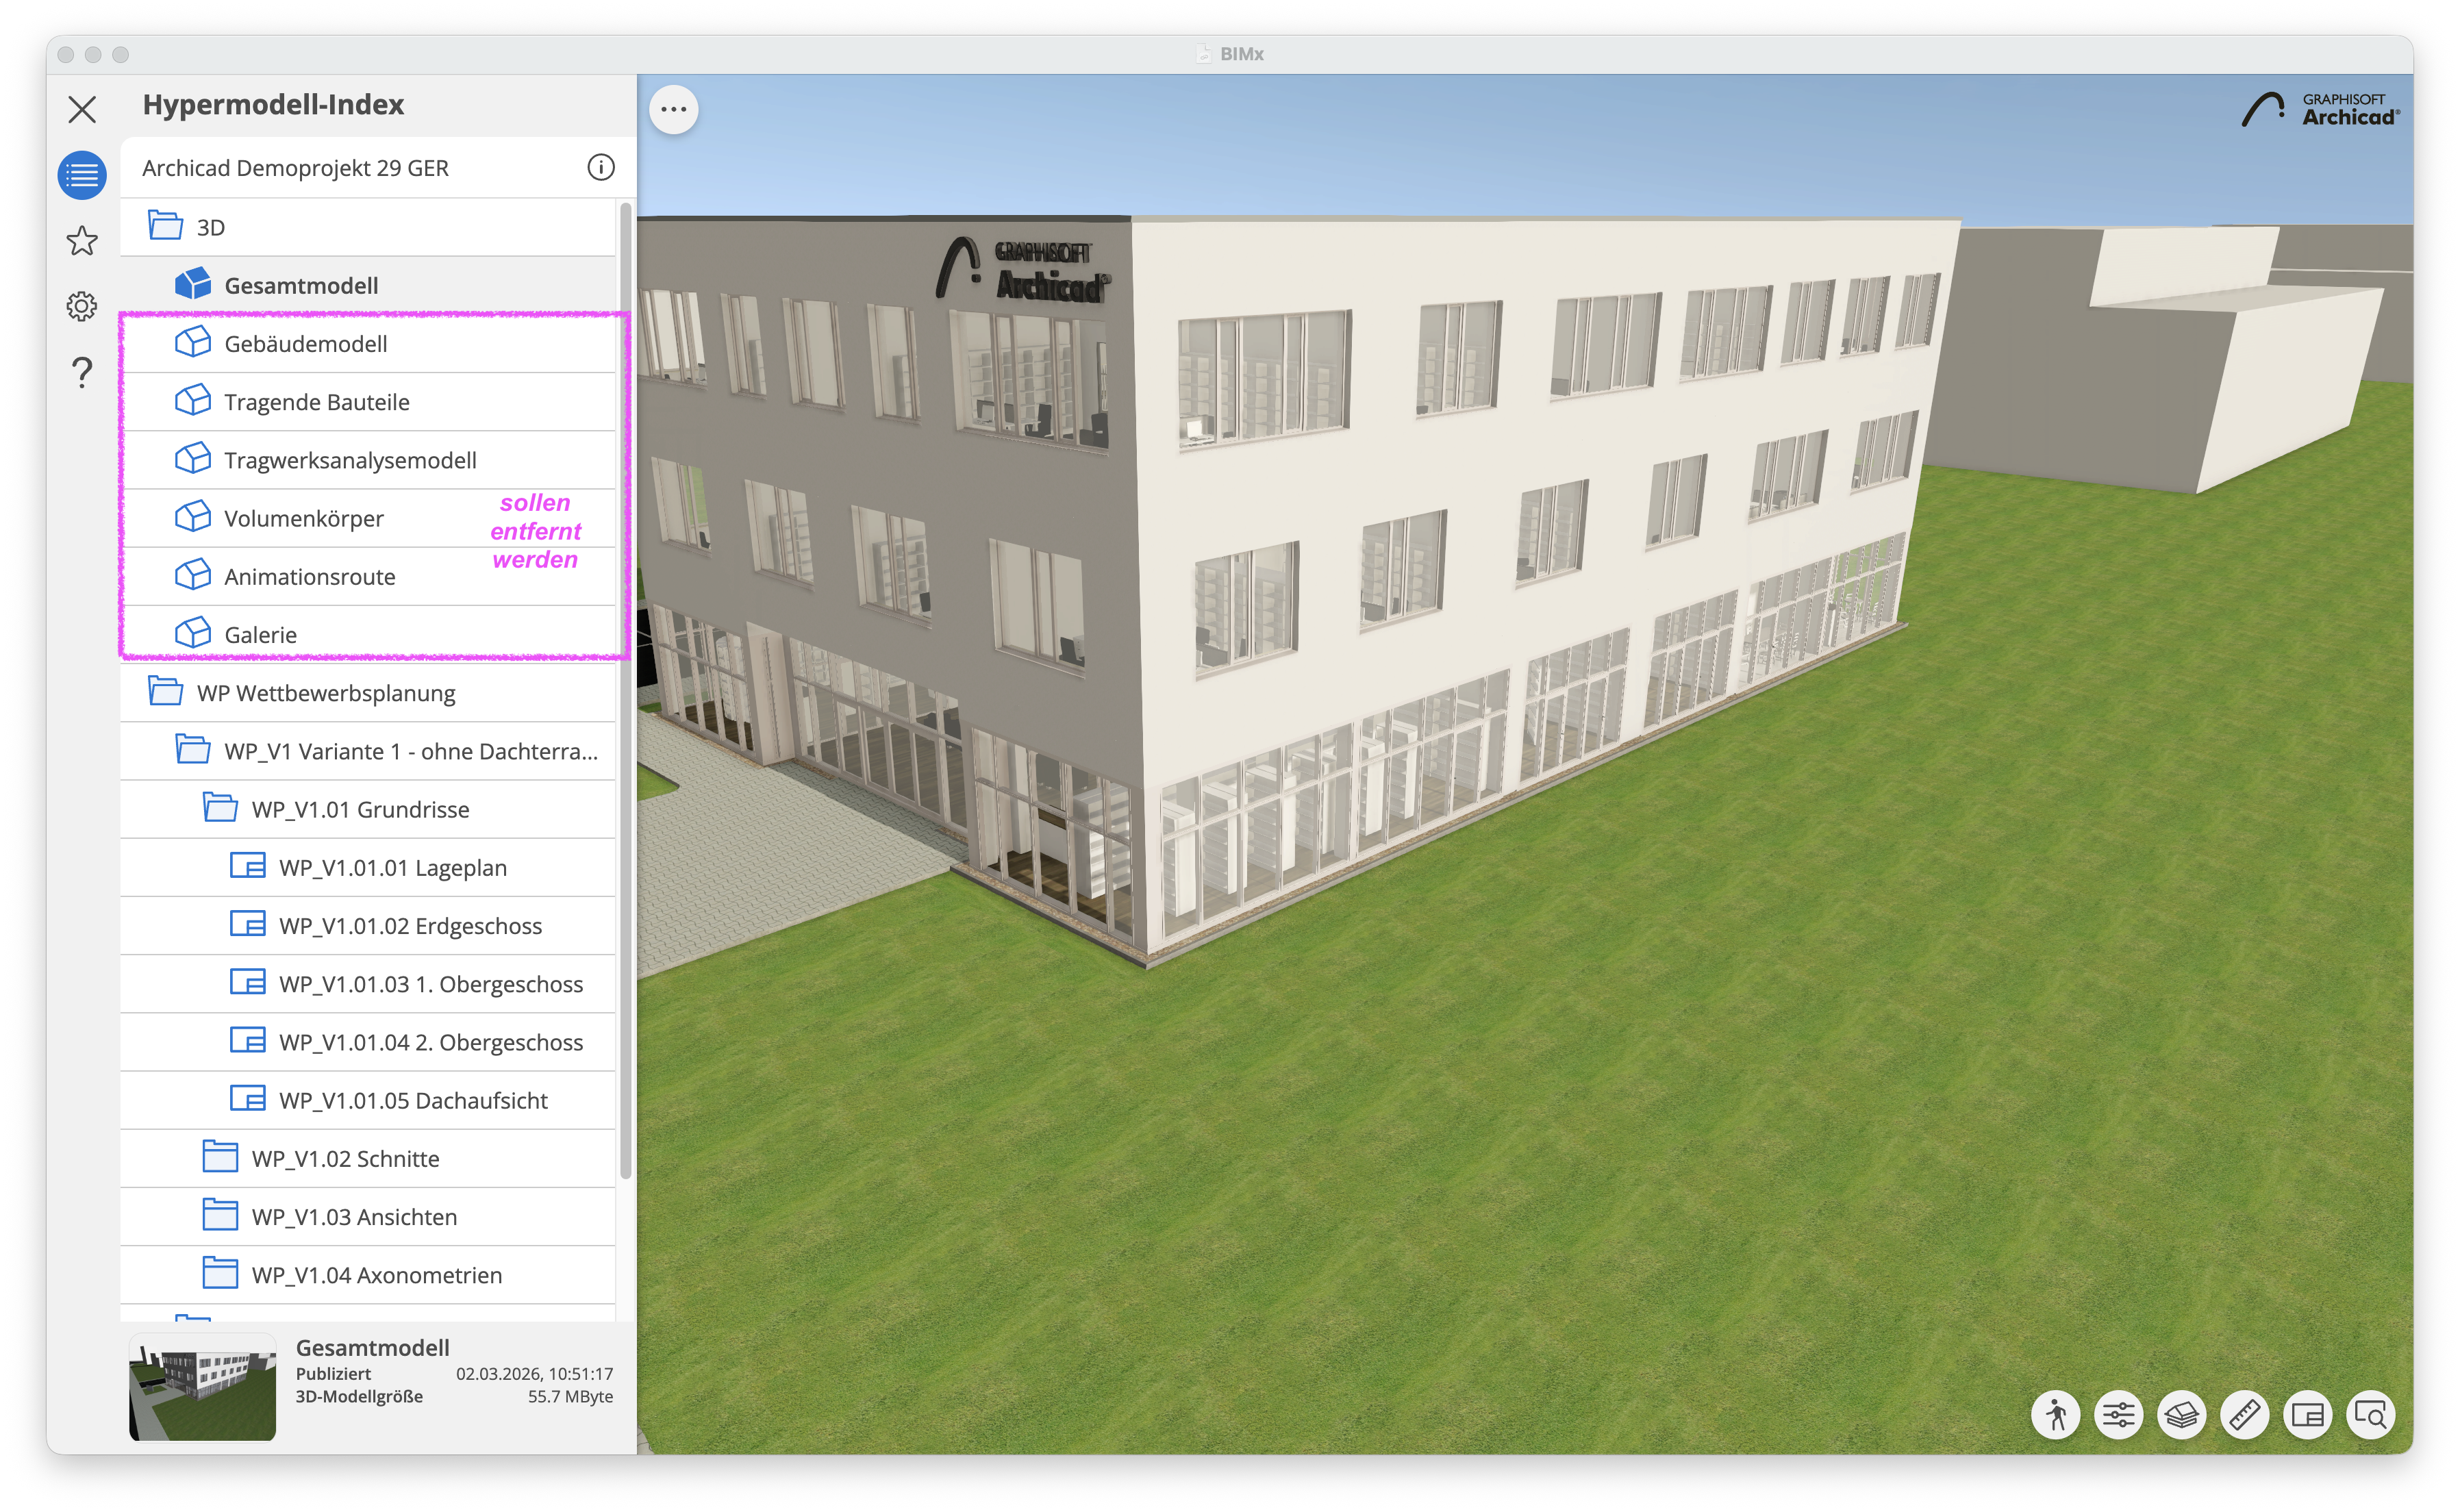Open the 2D layout view icon

(2308, 1415)
